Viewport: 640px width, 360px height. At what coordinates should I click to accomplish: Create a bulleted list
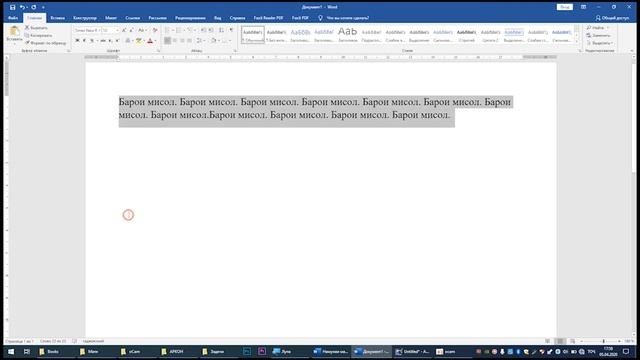167,30
